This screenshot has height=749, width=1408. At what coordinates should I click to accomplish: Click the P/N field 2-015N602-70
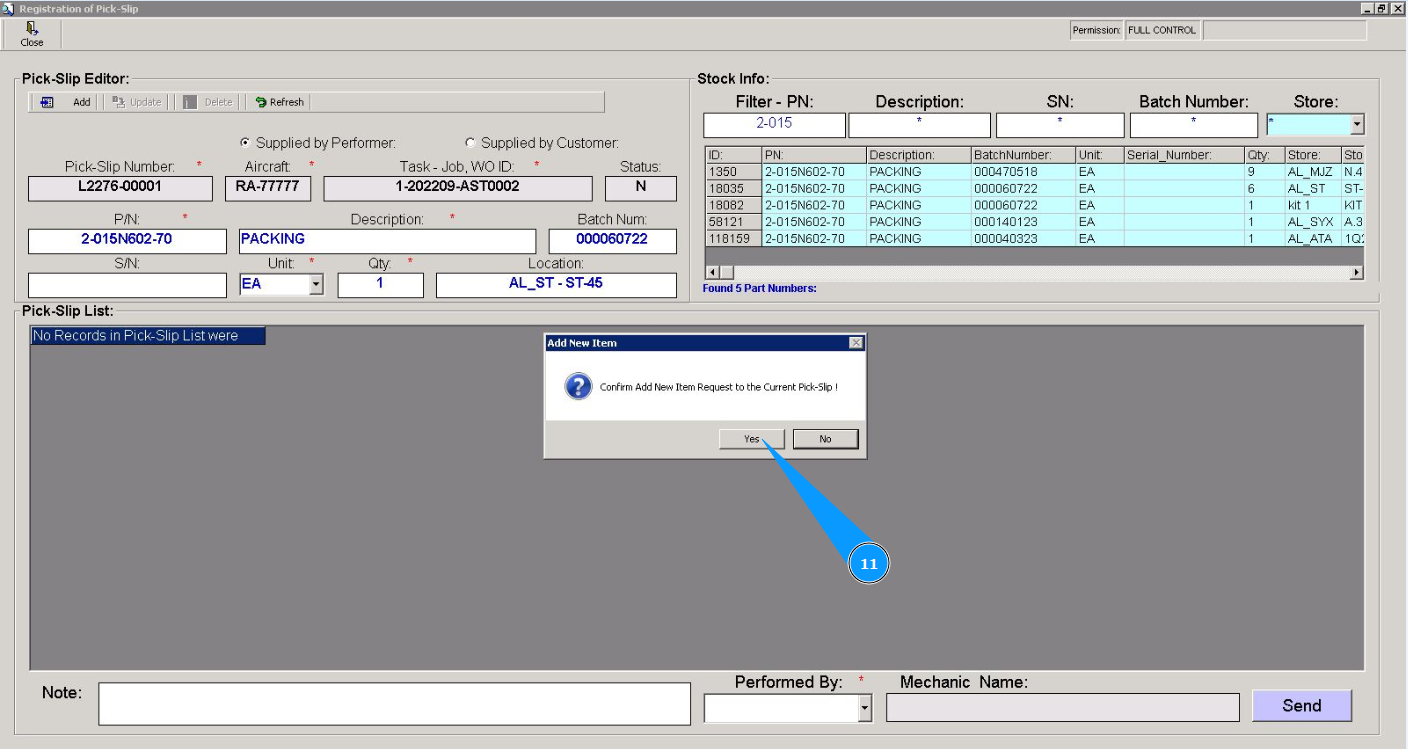(x=127, y=241)
